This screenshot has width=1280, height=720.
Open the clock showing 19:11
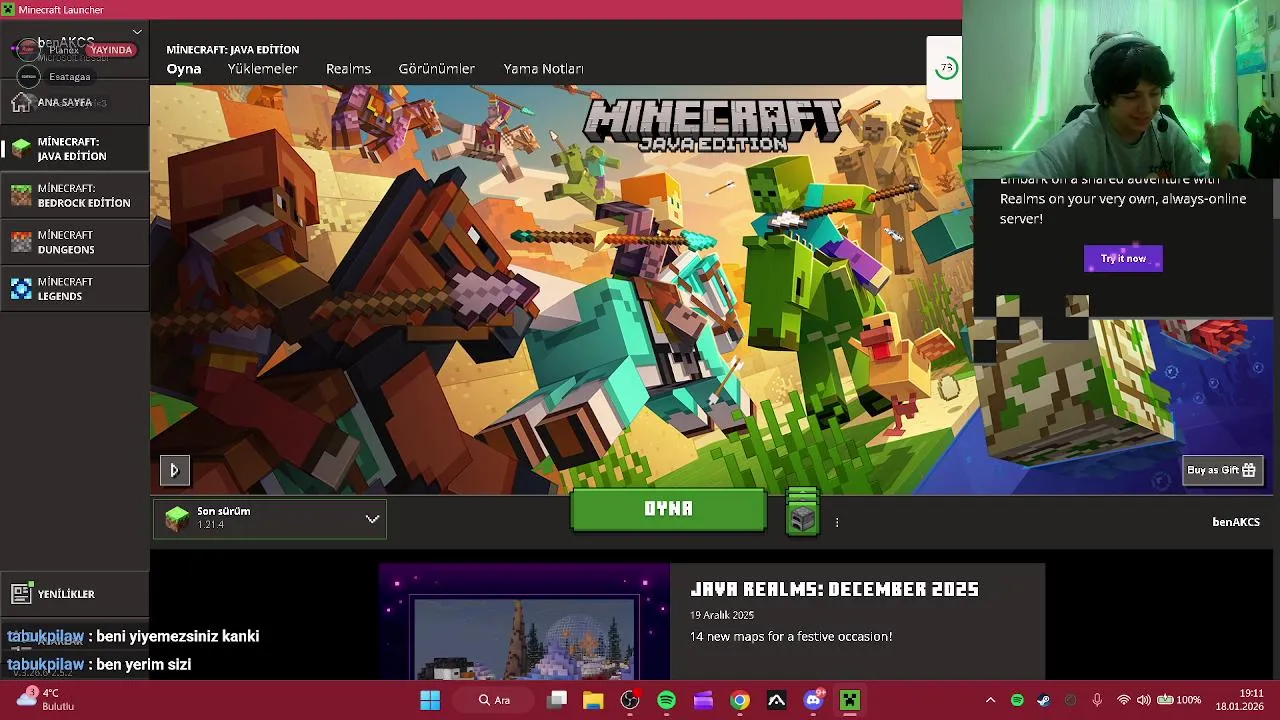coord(1239,700)
